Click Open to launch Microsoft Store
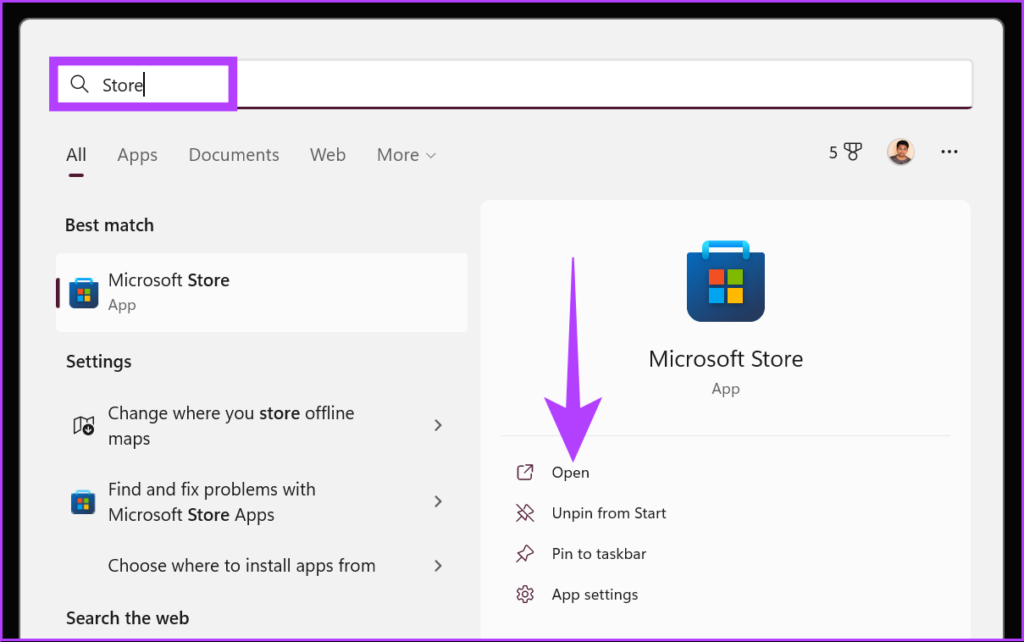This screenshot has width=1024, height=642. (570, 472)
